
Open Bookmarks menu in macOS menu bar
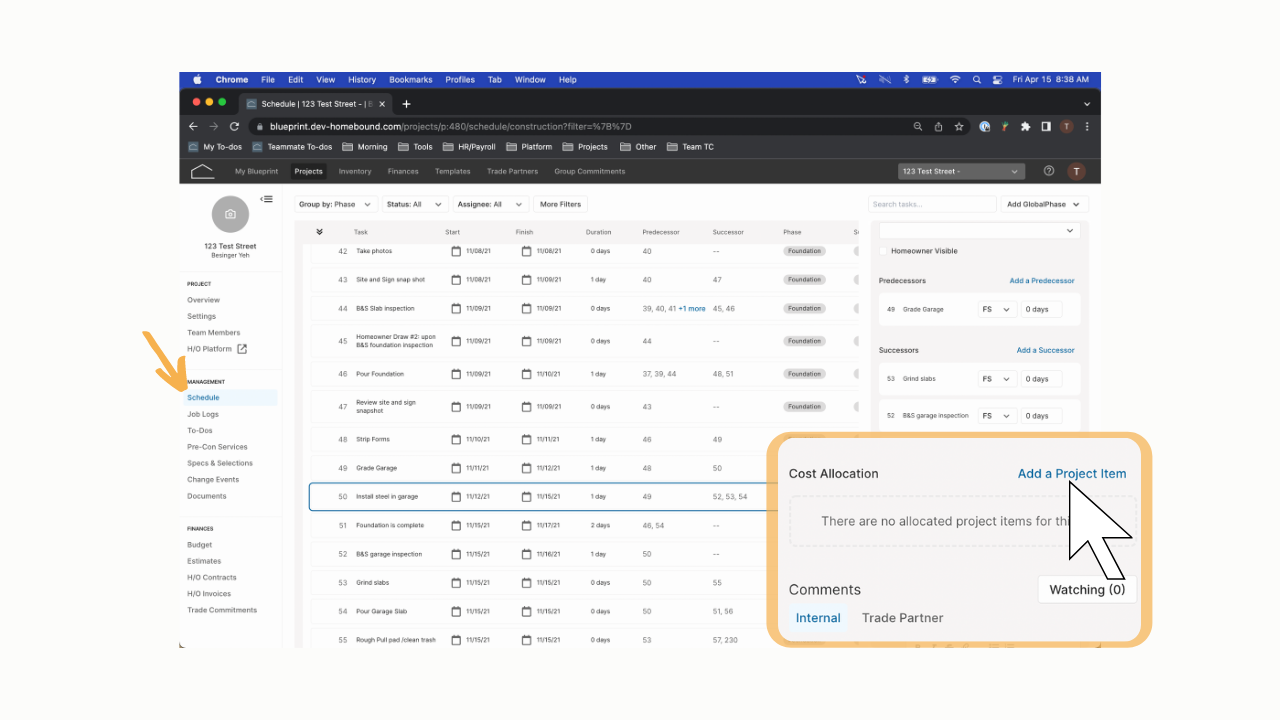coord(411,80)
